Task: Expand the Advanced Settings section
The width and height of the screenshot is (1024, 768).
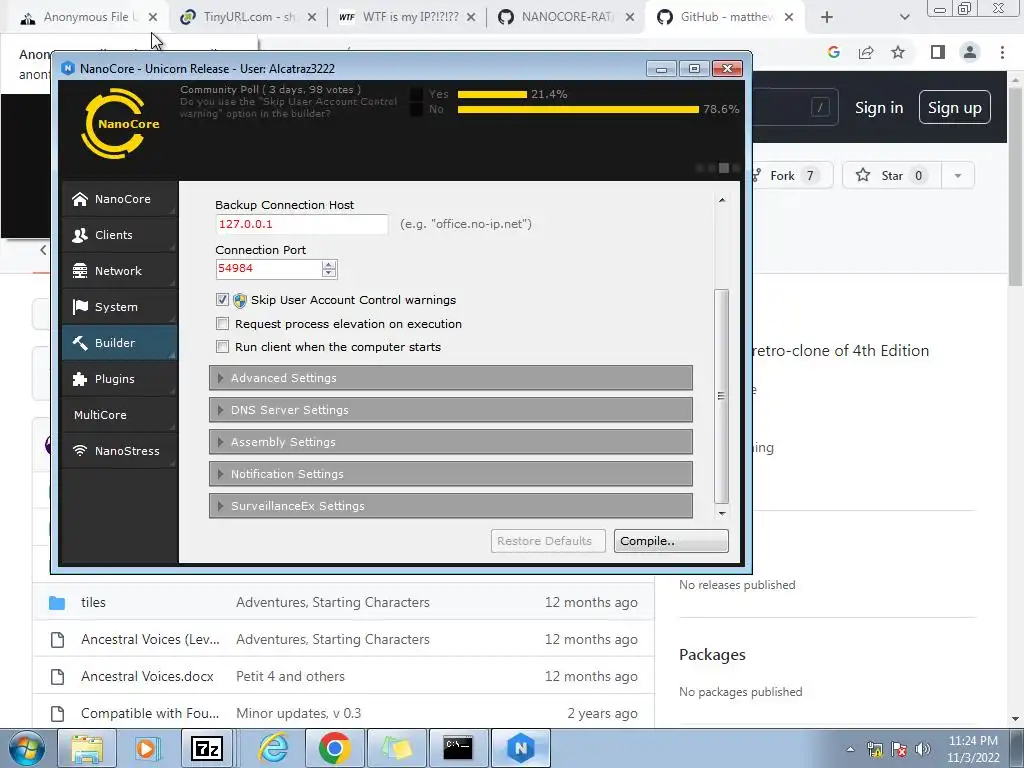Action: click(451, 378)
